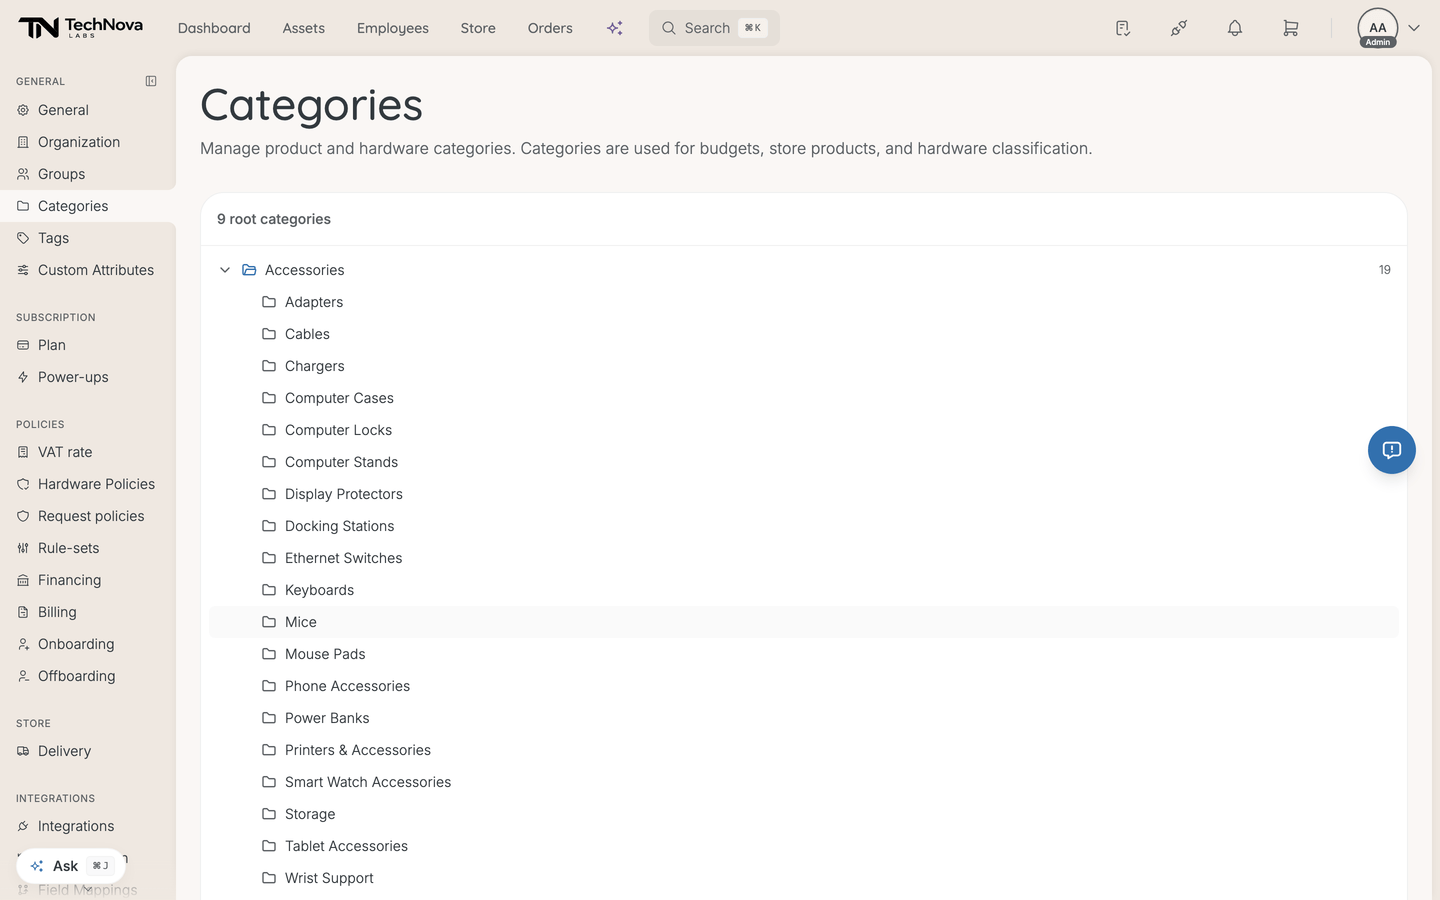
Task: Open the blue feedback chat button
Action: [x=1392, y=450]
